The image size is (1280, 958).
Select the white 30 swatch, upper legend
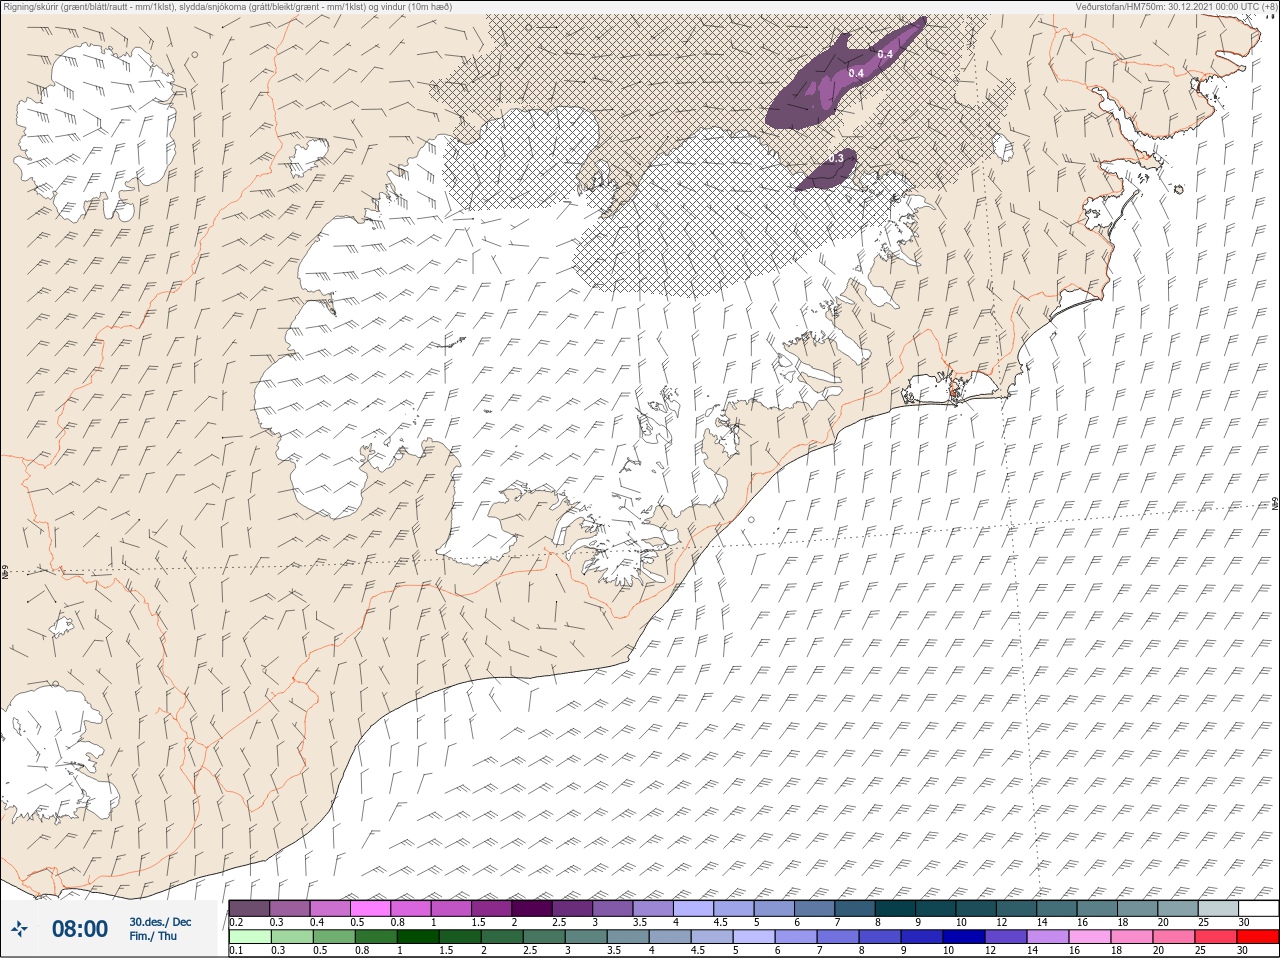coord(1257,908)
